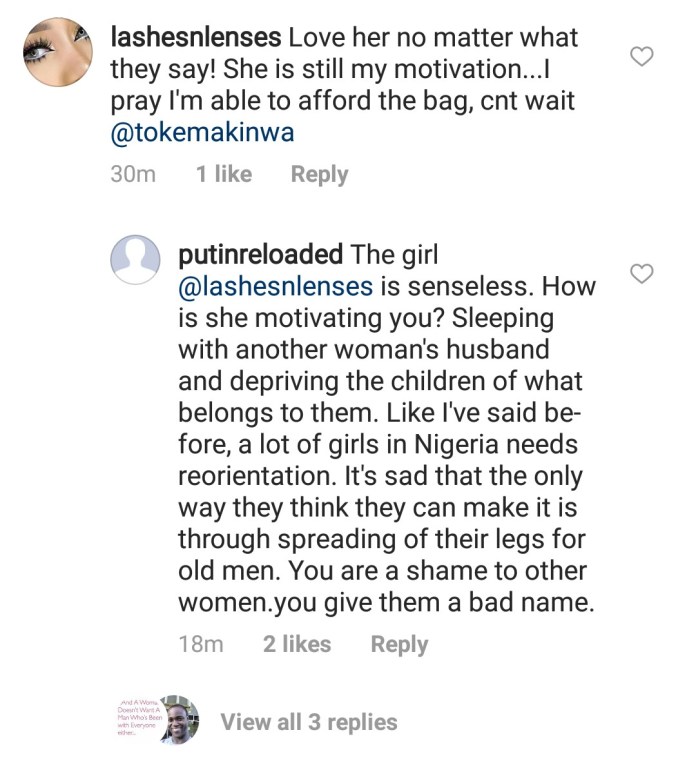Image resolution: width=696 pixels, height=759 pixels.
Task: Expand View all 3 replies
Action: [x=308, y=722]
